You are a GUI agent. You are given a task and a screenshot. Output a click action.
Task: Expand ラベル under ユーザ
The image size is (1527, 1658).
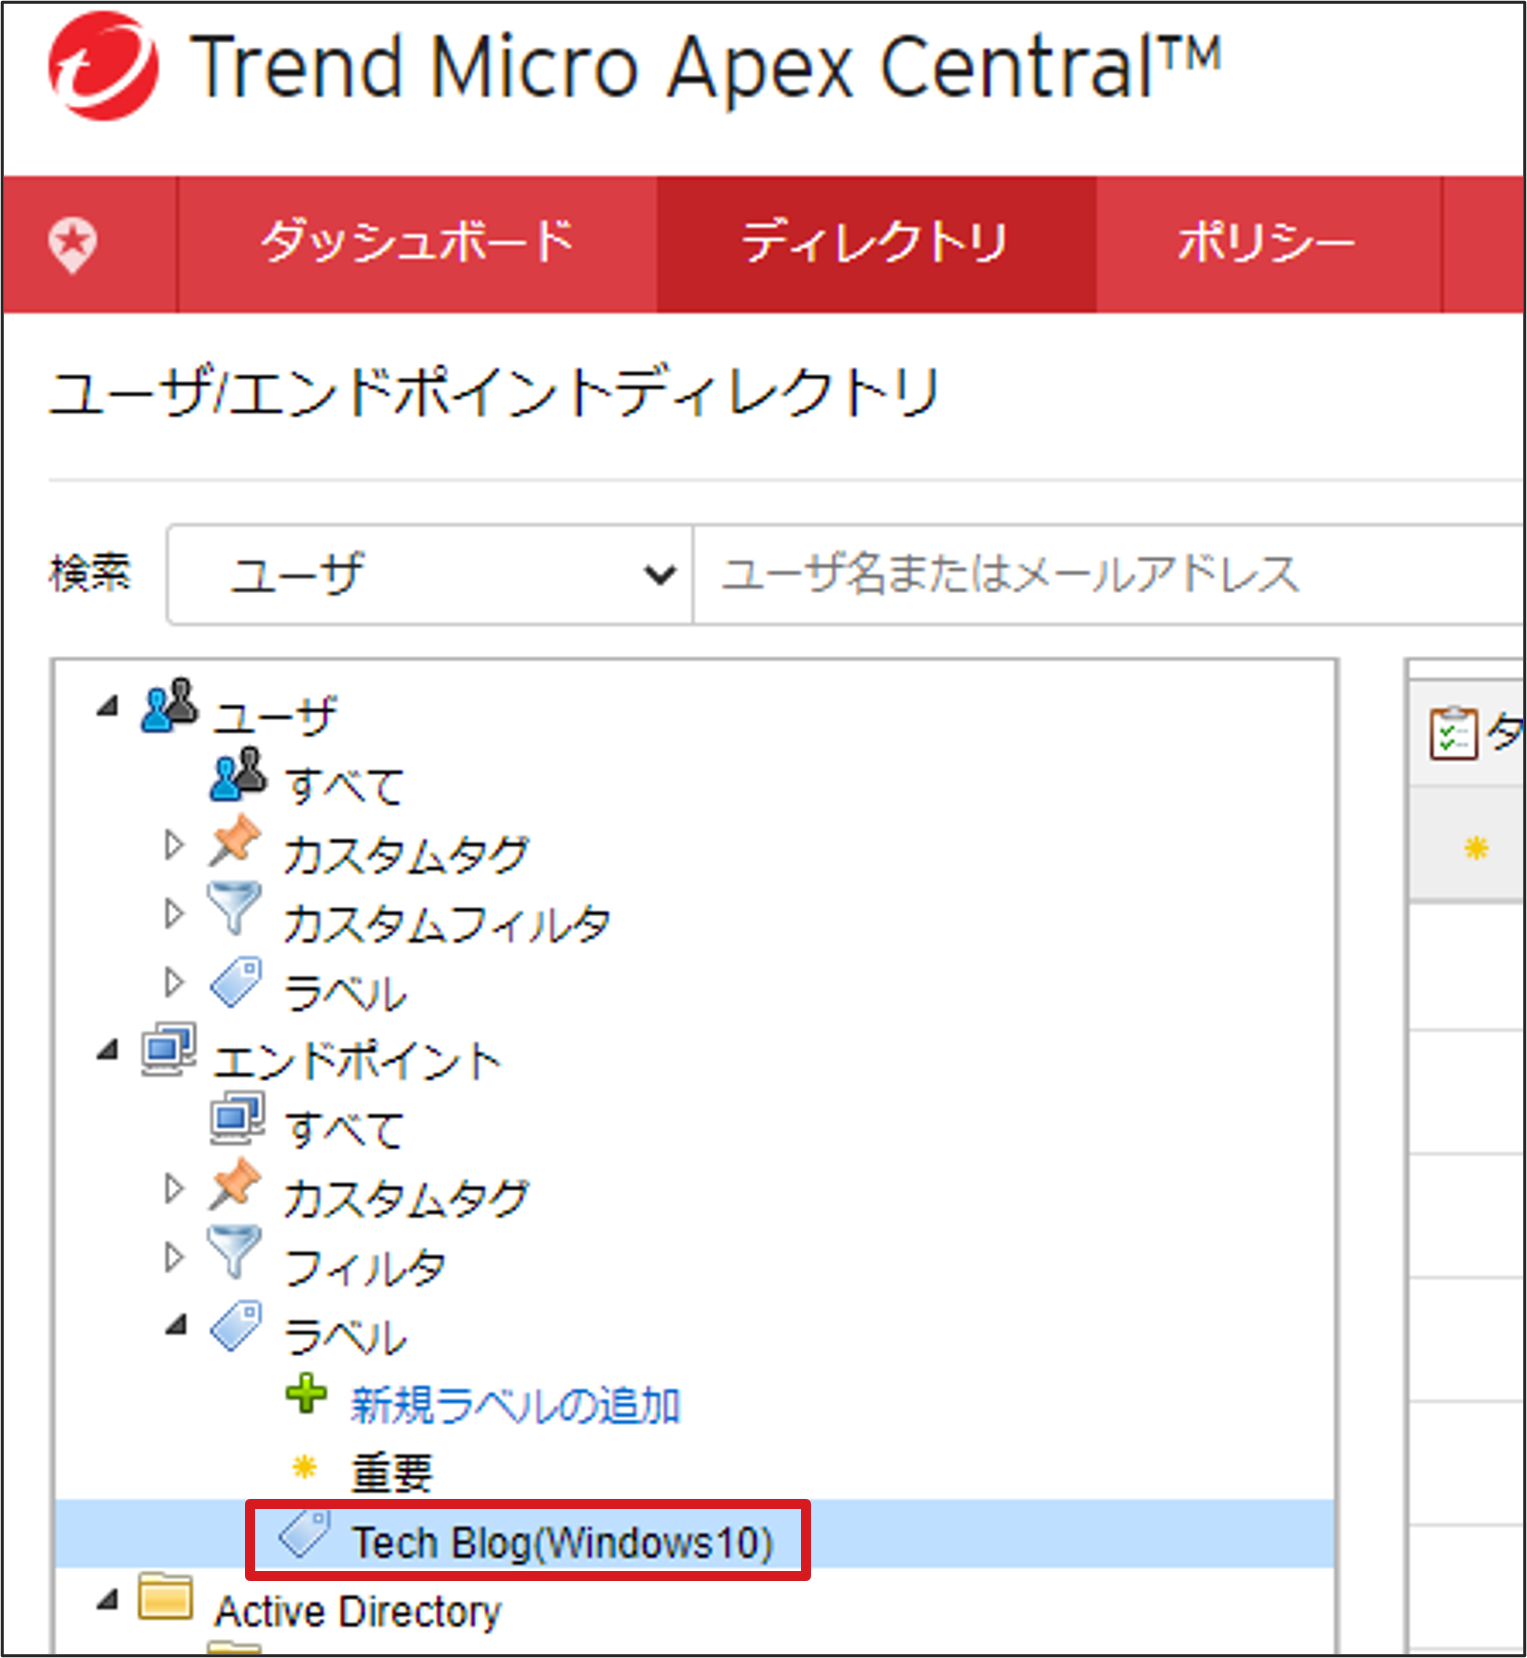174,982
